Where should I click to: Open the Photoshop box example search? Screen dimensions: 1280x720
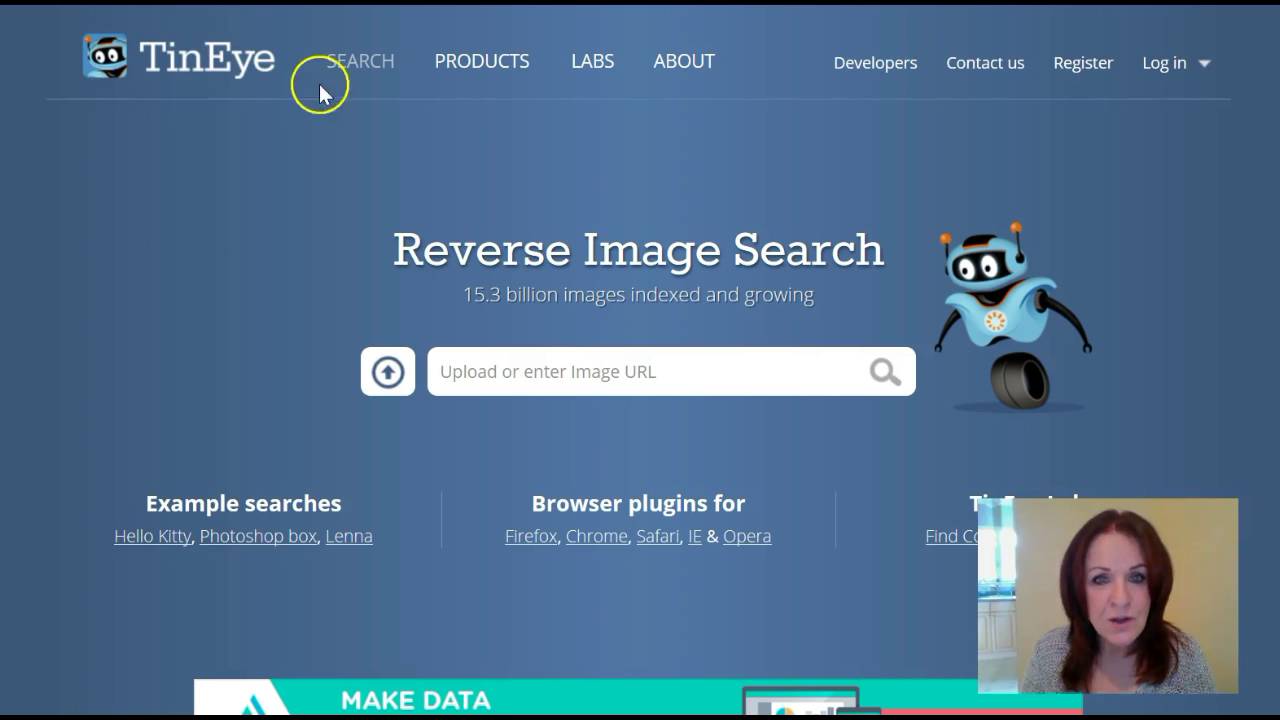pos(258,536)
